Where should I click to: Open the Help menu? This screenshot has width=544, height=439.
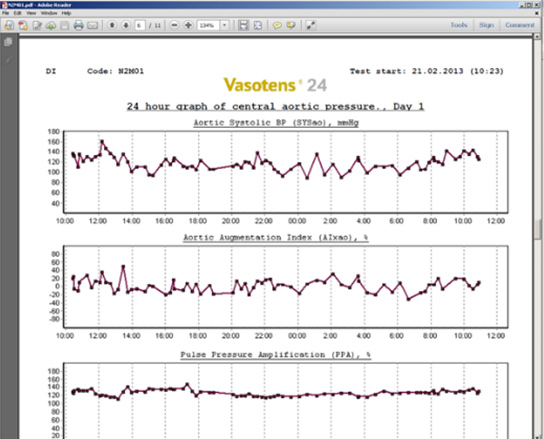[x=66, y=13]
